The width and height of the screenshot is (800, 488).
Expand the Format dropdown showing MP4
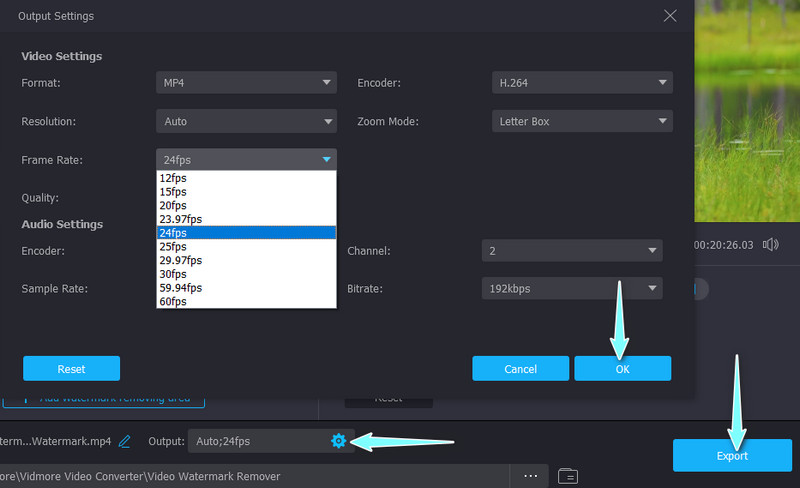[x=246, y=83]
